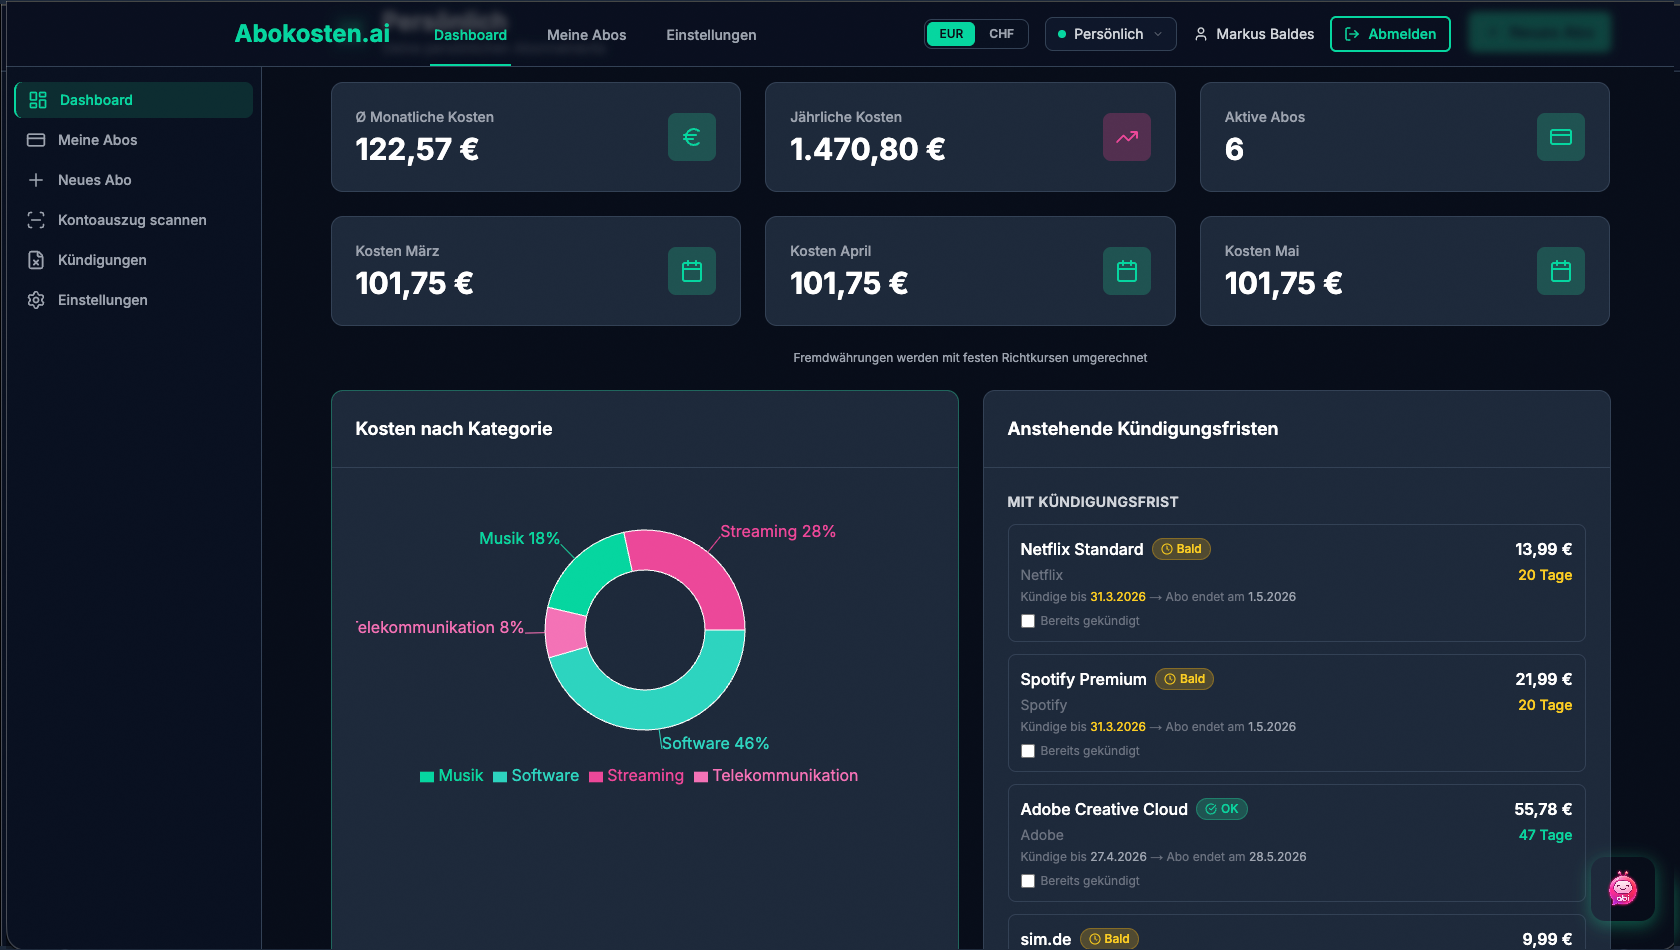Mark Adobe Creative Cloud as already cancelled

click(1028, 881)
